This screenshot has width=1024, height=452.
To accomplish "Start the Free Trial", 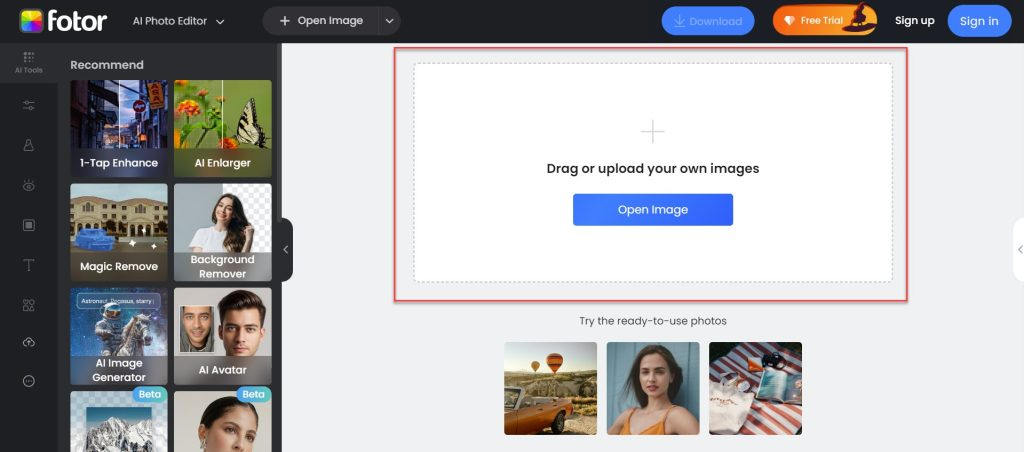I will point(824,20).
